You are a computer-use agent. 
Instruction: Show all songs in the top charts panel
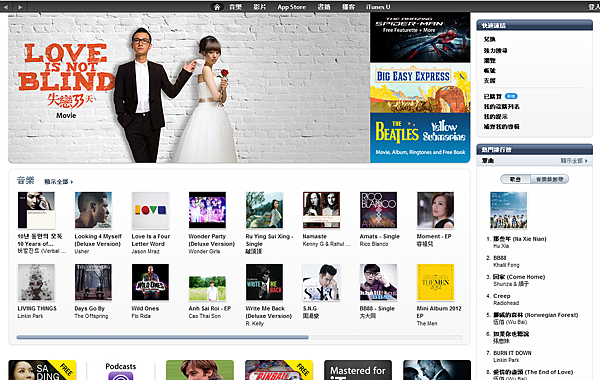coord(574,161)
